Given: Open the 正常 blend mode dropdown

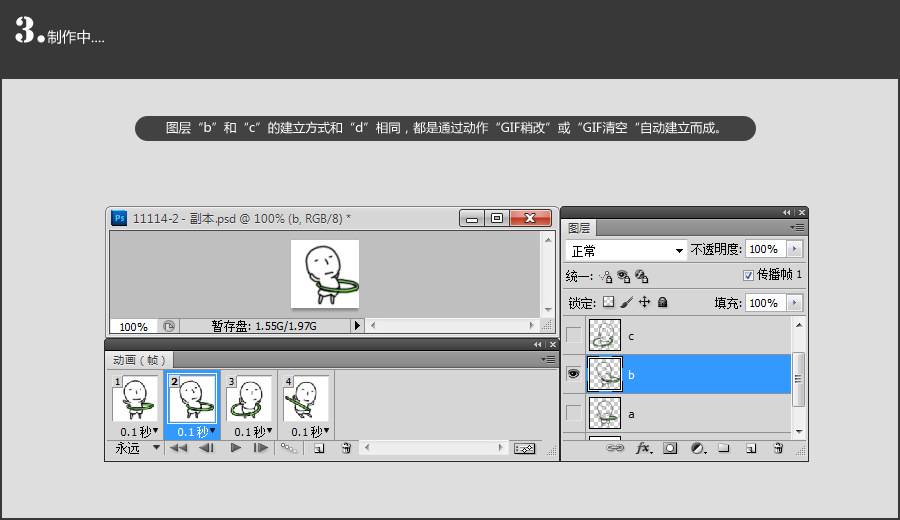Looking at the screenshot, I should 625,249.
